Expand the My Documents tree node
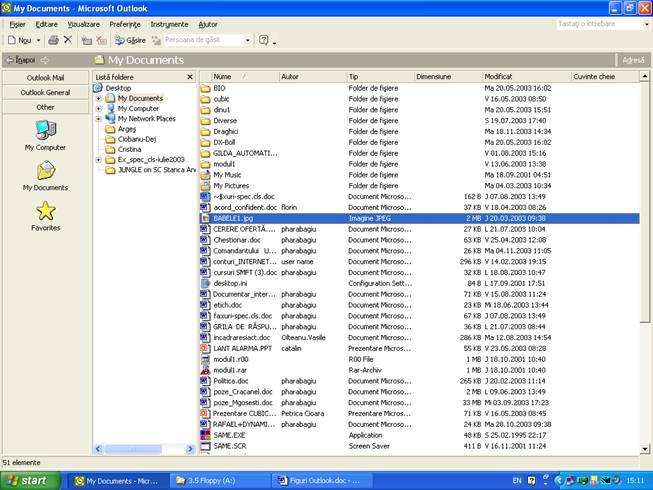653x490 pixels. pyautogui.click(x=99, y=99)
